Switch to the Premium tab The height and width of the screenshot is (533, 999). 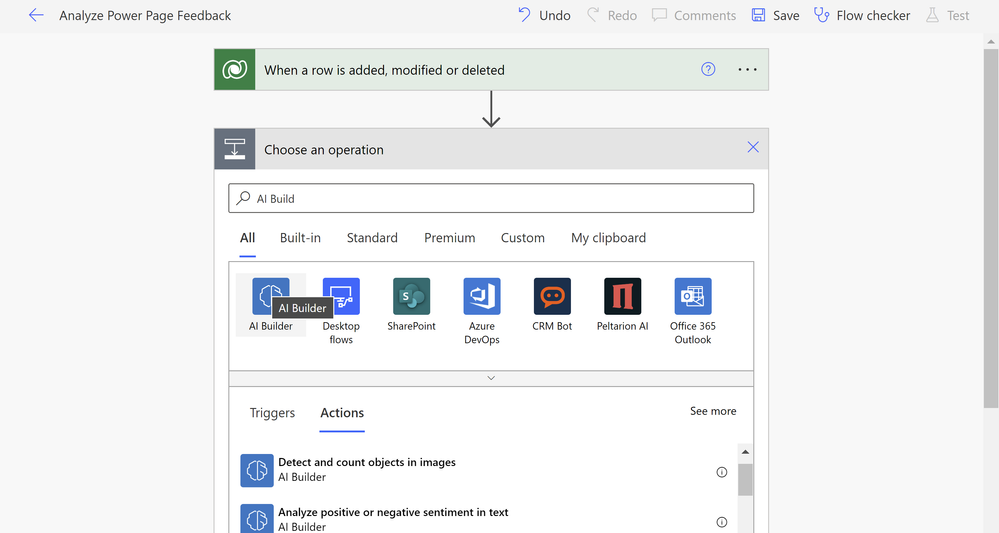click(450, 238)
